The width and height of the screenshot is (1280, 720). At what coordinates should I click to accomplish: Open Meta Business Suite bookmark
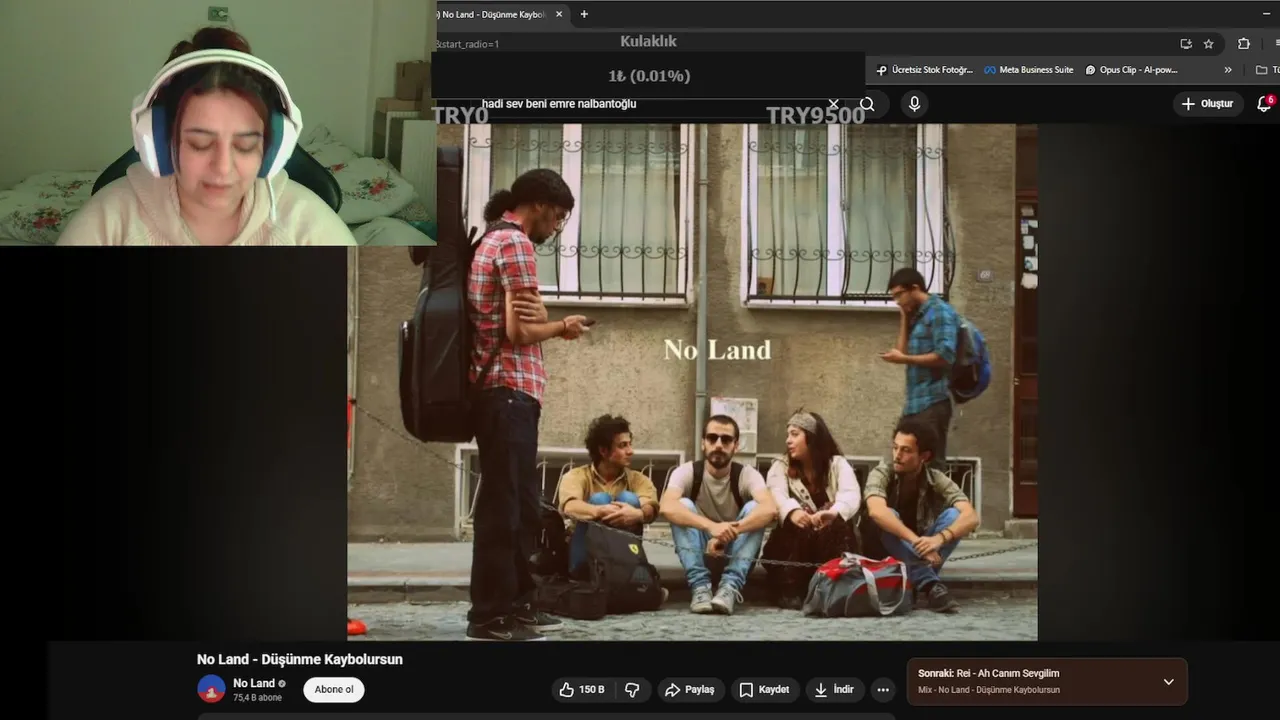pyautogui.click(x=1028, y=70)
